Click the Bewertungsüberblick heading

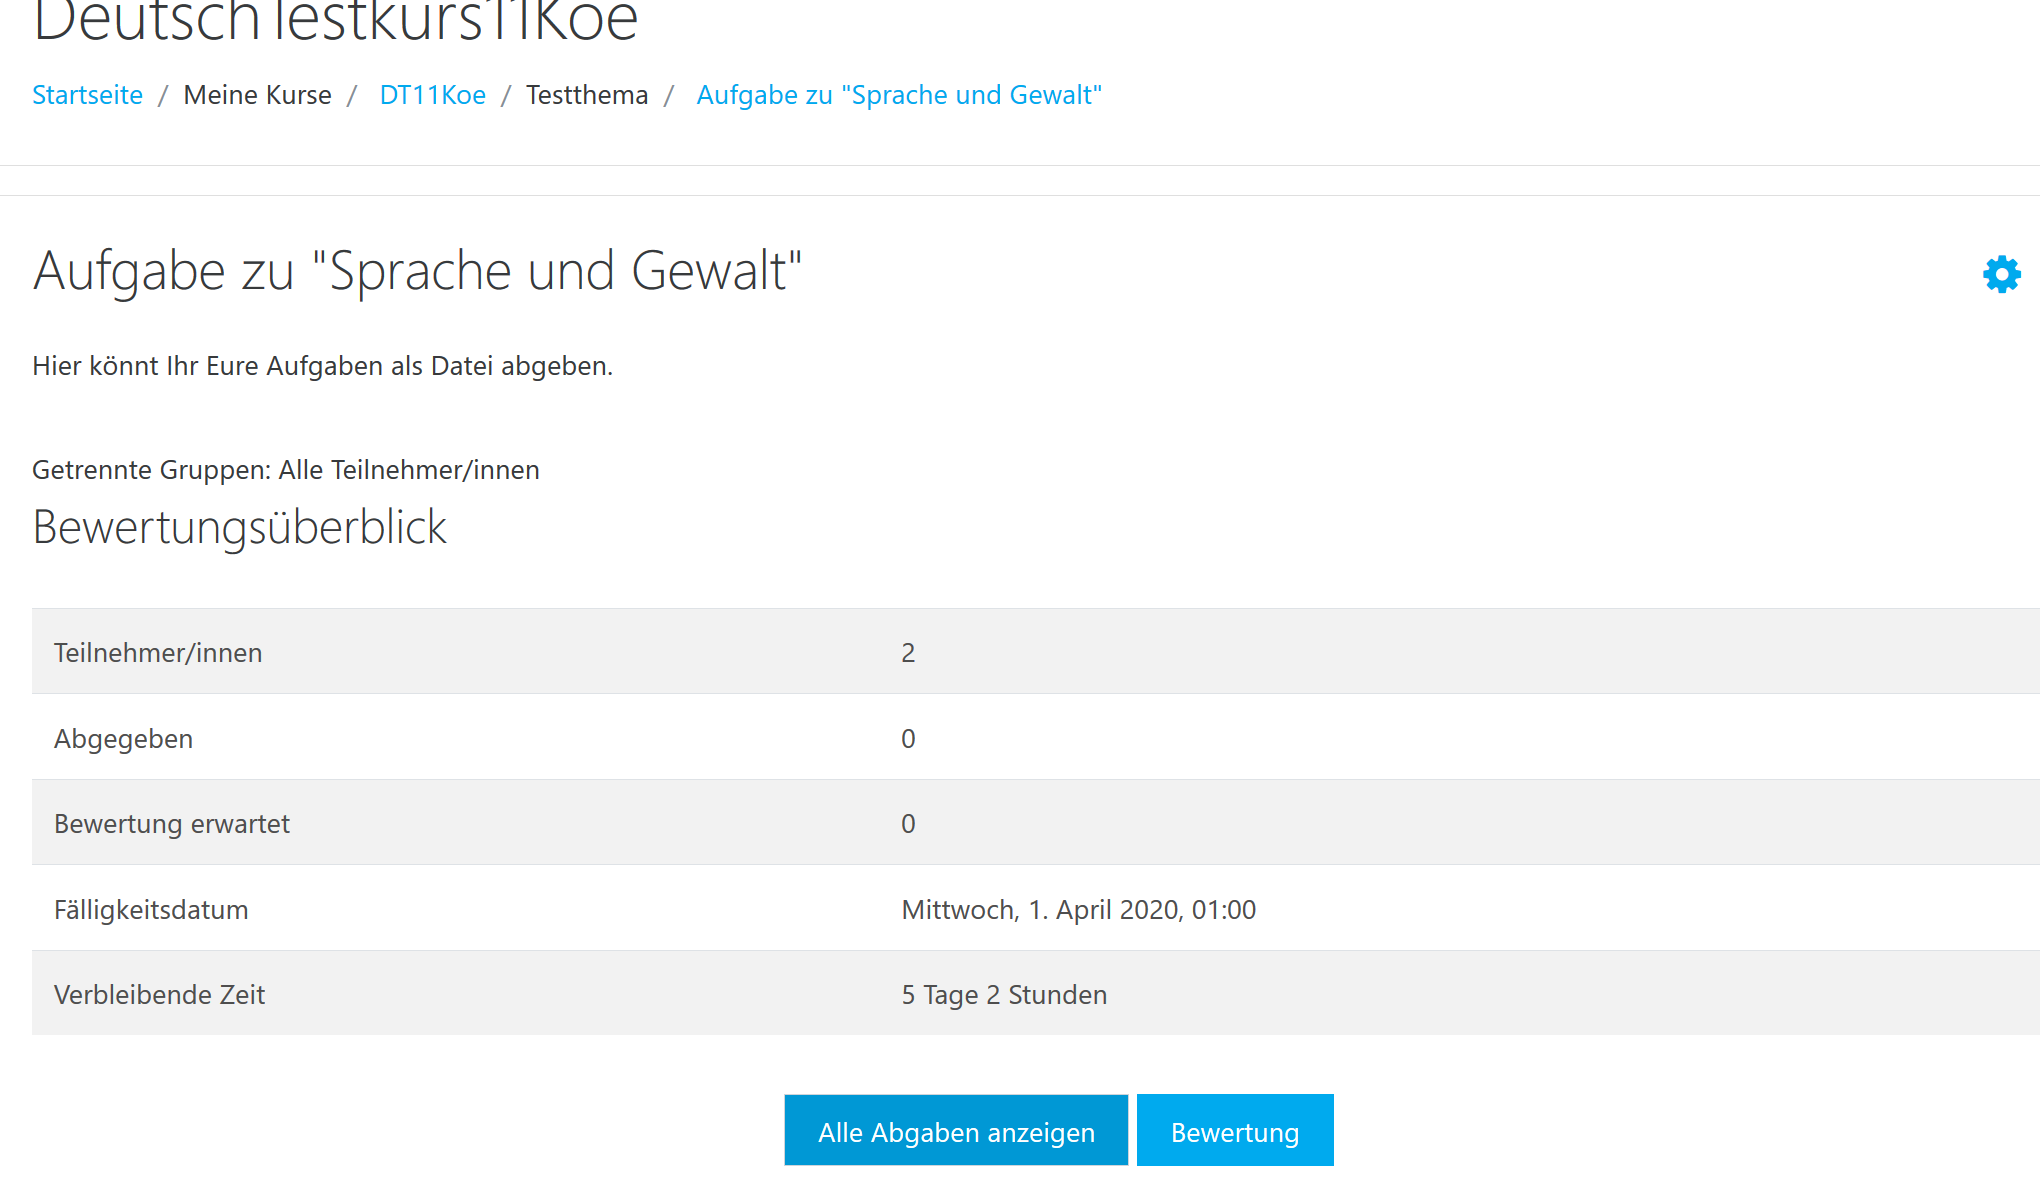pyautogui.click(x=239, y=527)
